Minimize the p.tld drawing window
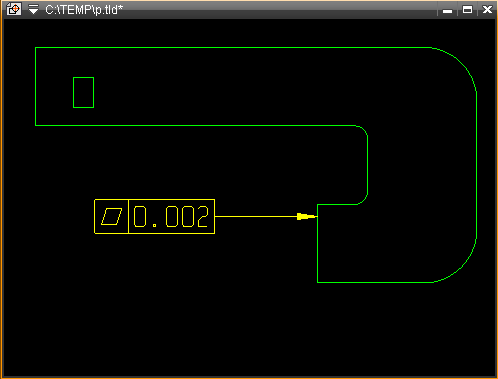Image resolution: width=498 pixels, height=379 pixels. coord(447,10)
